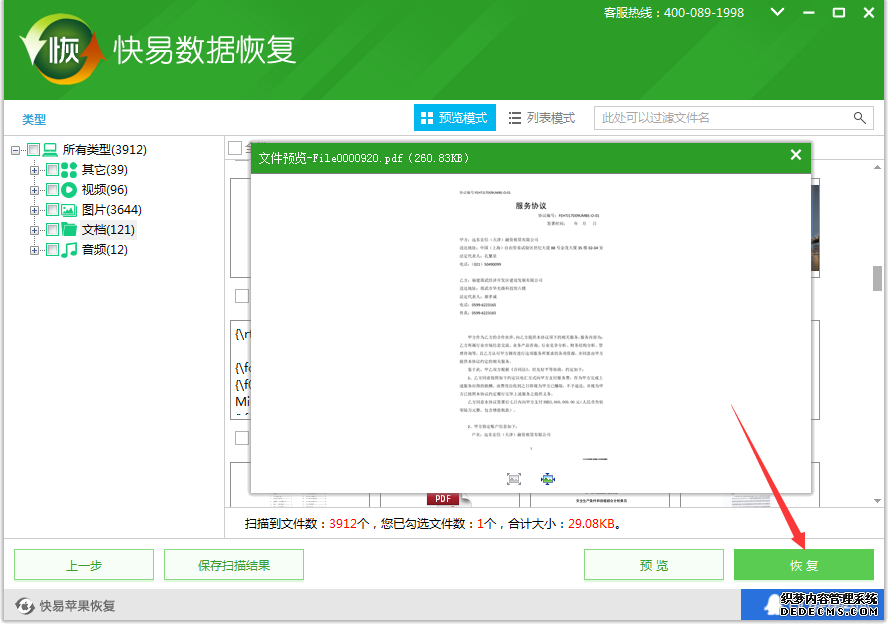The width and height of the screenshot is (889, 626).
Task: Click the 其它 four-dot category icon
Action: [69, 170]
